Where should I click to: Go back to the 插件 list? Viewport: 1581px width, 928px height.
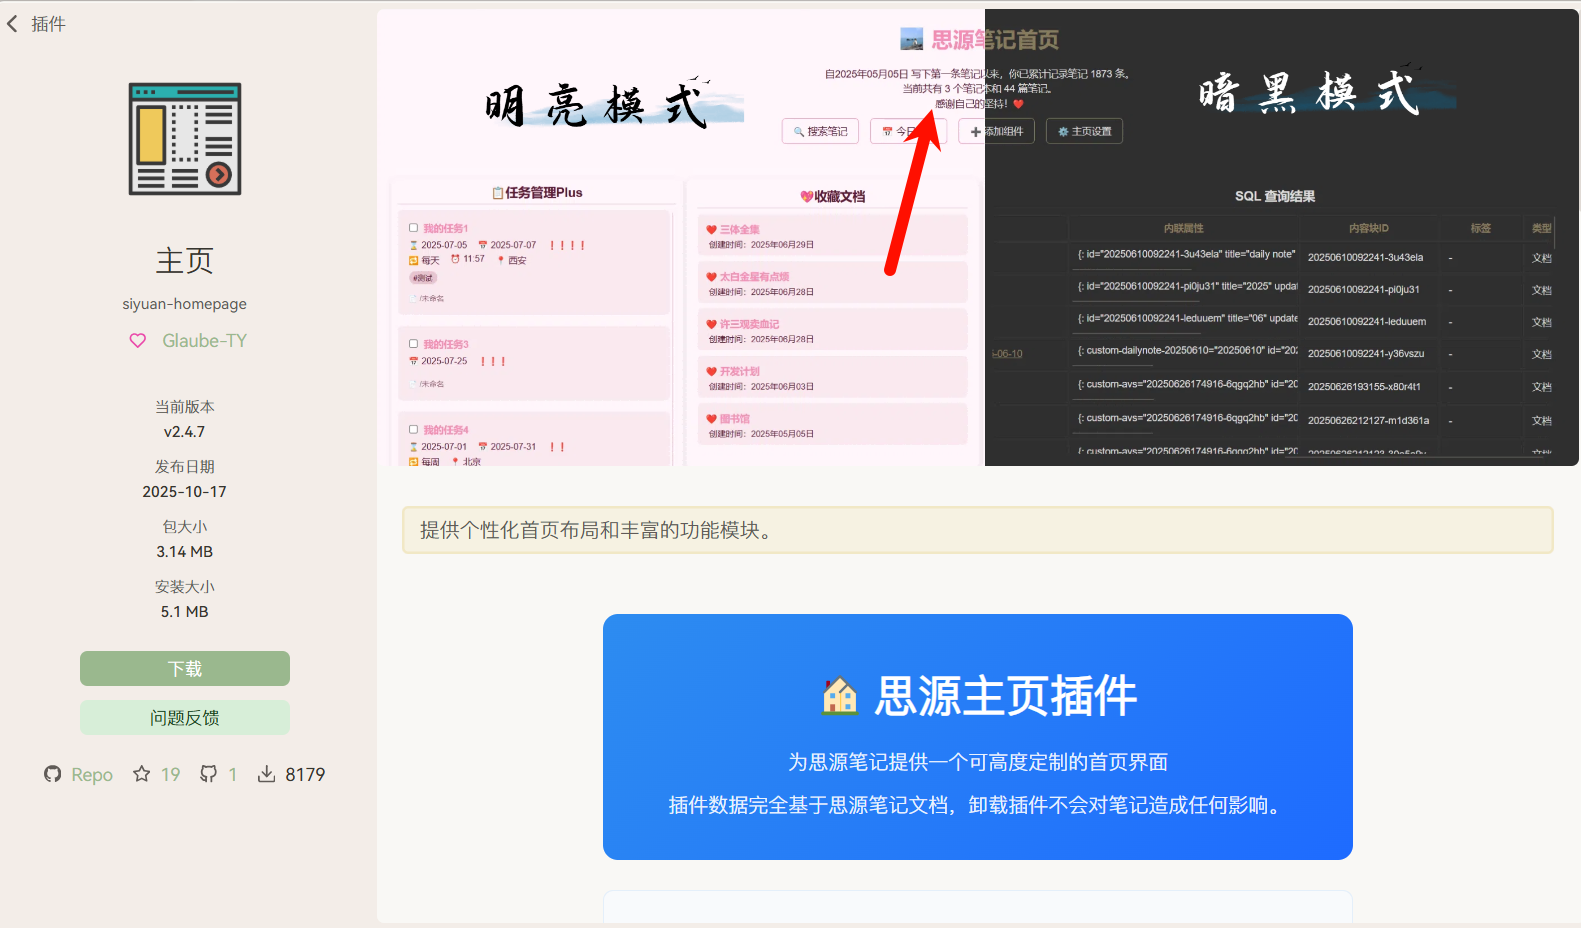pyautogui.click(x=36, y=24)
